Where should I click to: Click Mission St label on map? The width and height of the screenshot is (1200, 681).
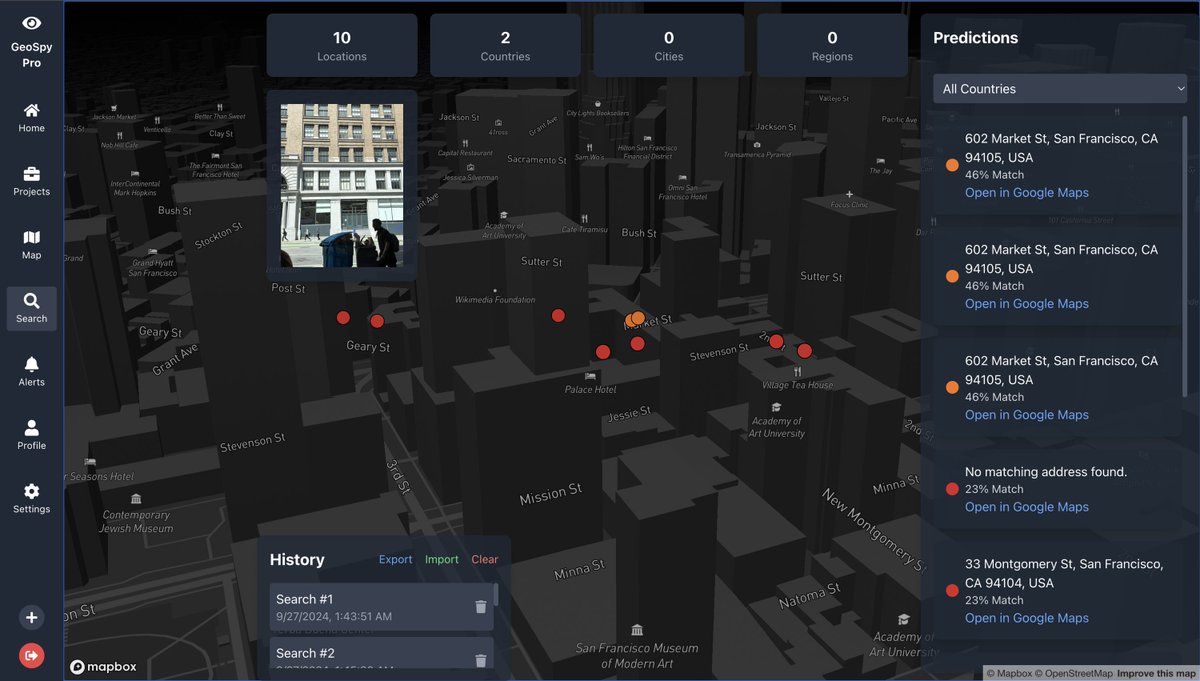point(550,494)
